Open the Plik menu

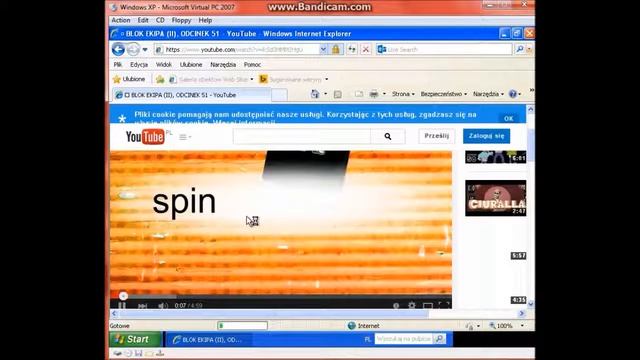tap(118, 64)
